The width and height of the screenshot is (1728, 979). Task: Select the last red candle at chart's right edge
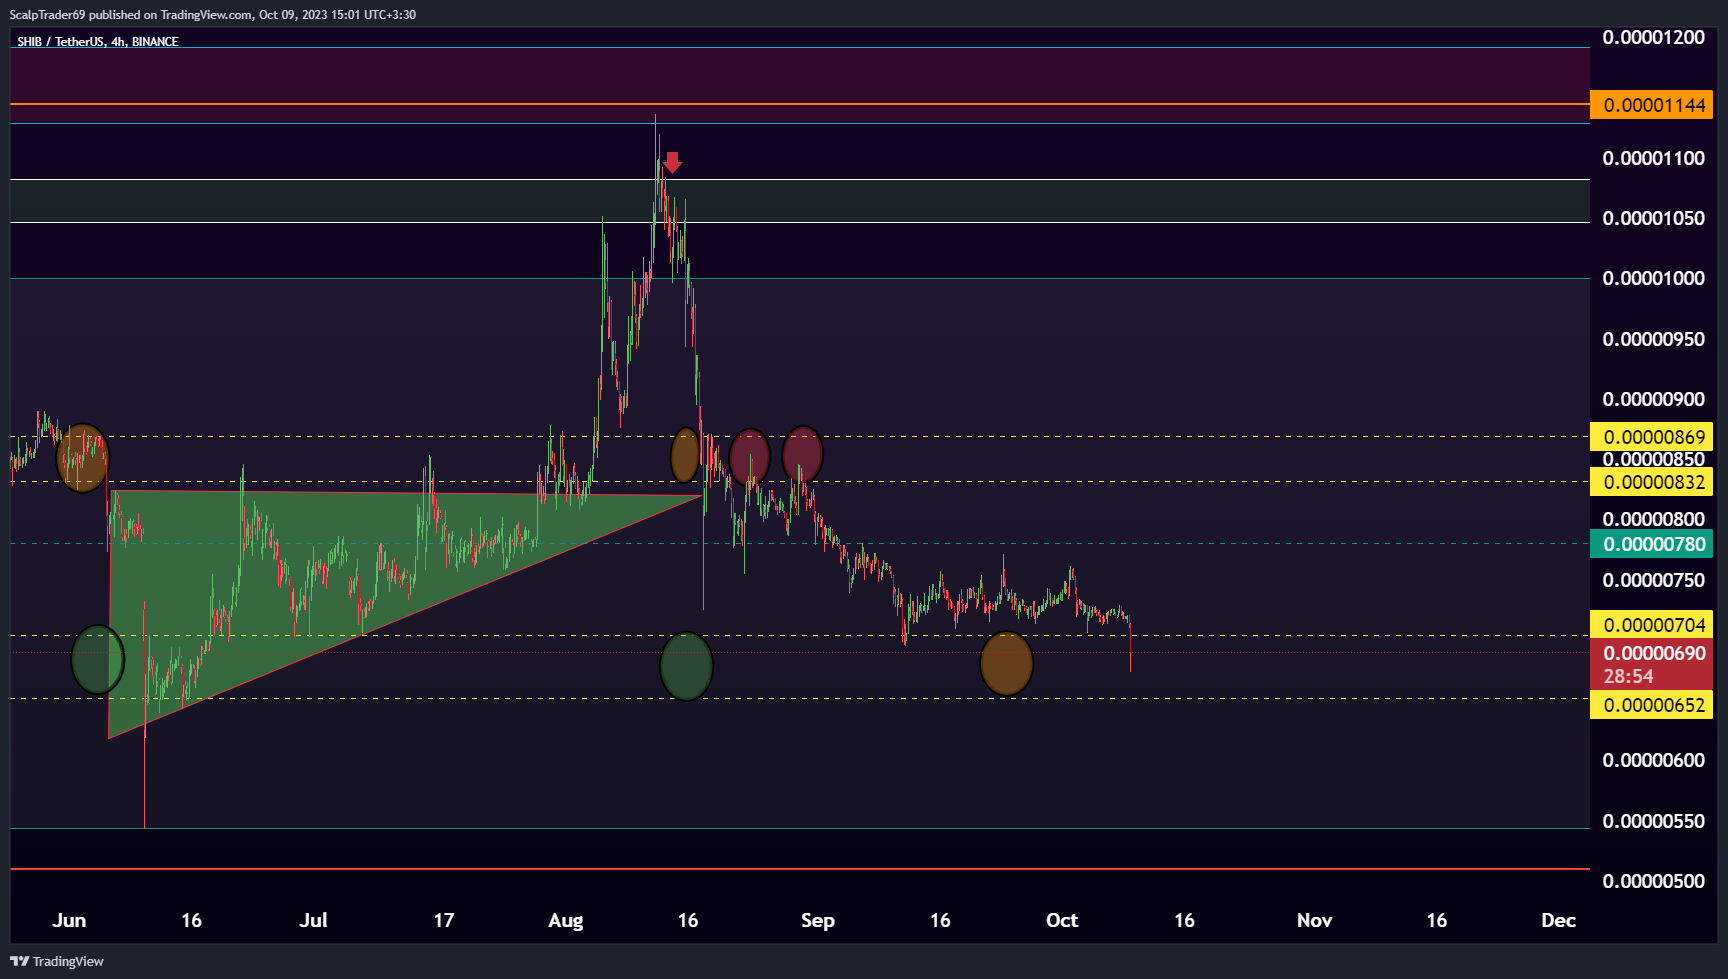[x=1130, y=649]
